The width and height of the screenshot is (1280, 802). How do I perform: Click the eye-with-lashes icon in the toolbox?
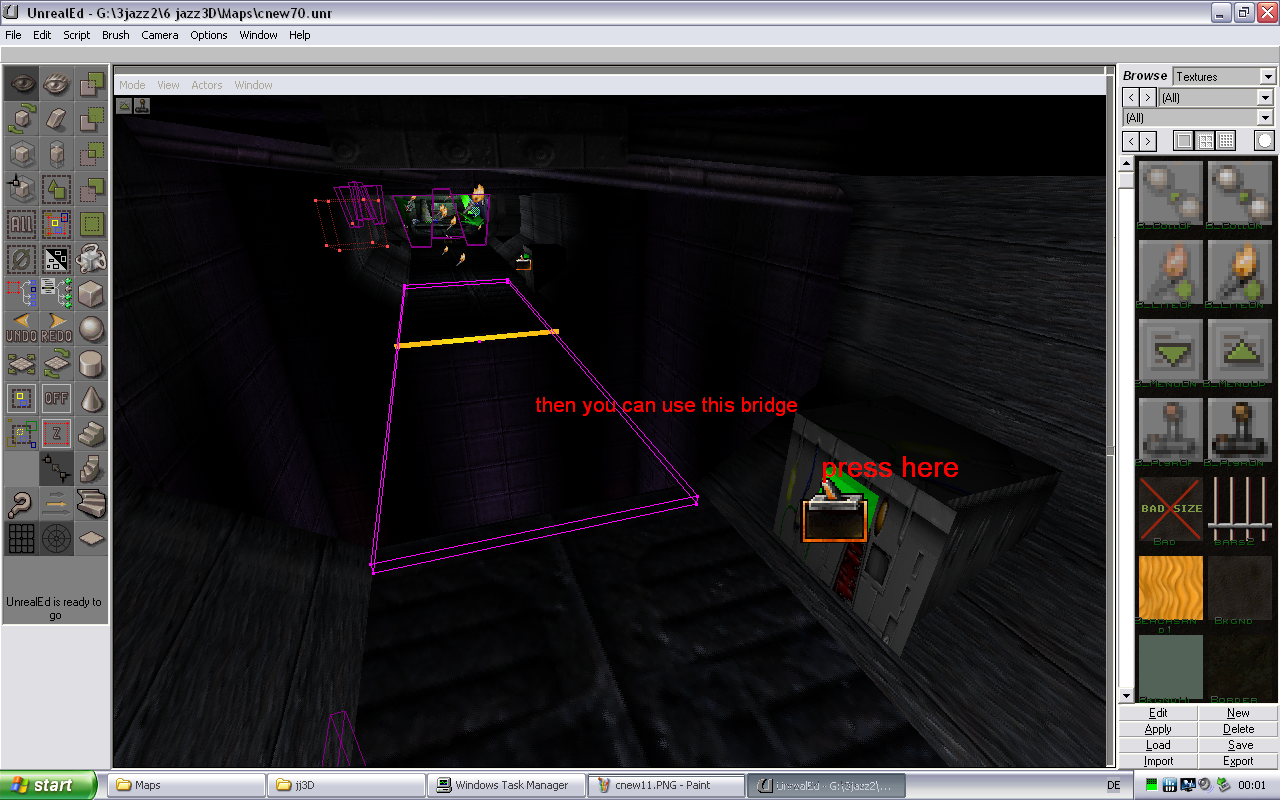click(57, 84)
